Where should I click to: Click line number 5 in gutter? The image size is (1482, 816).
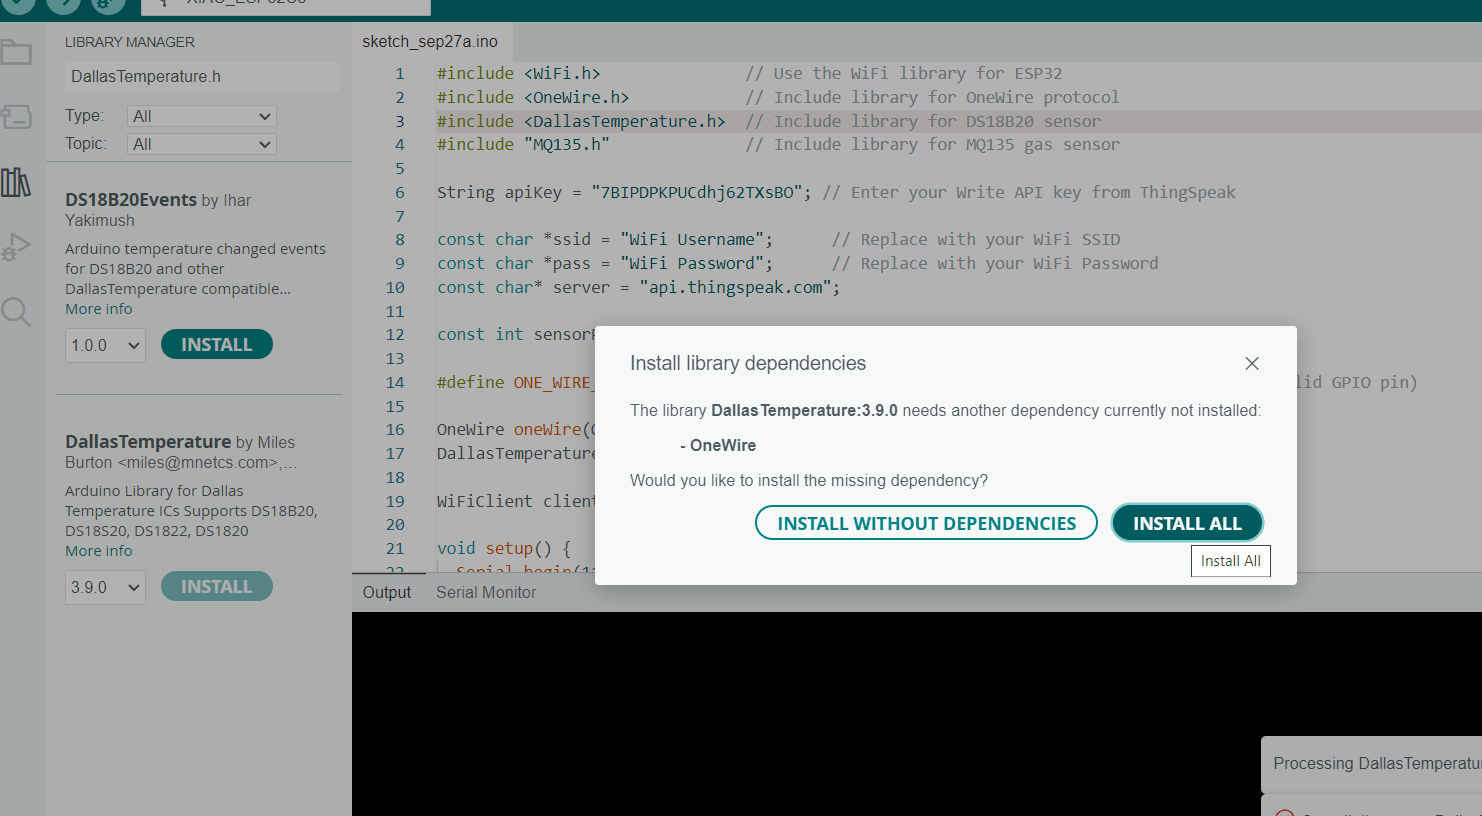[x=399, y=168]
